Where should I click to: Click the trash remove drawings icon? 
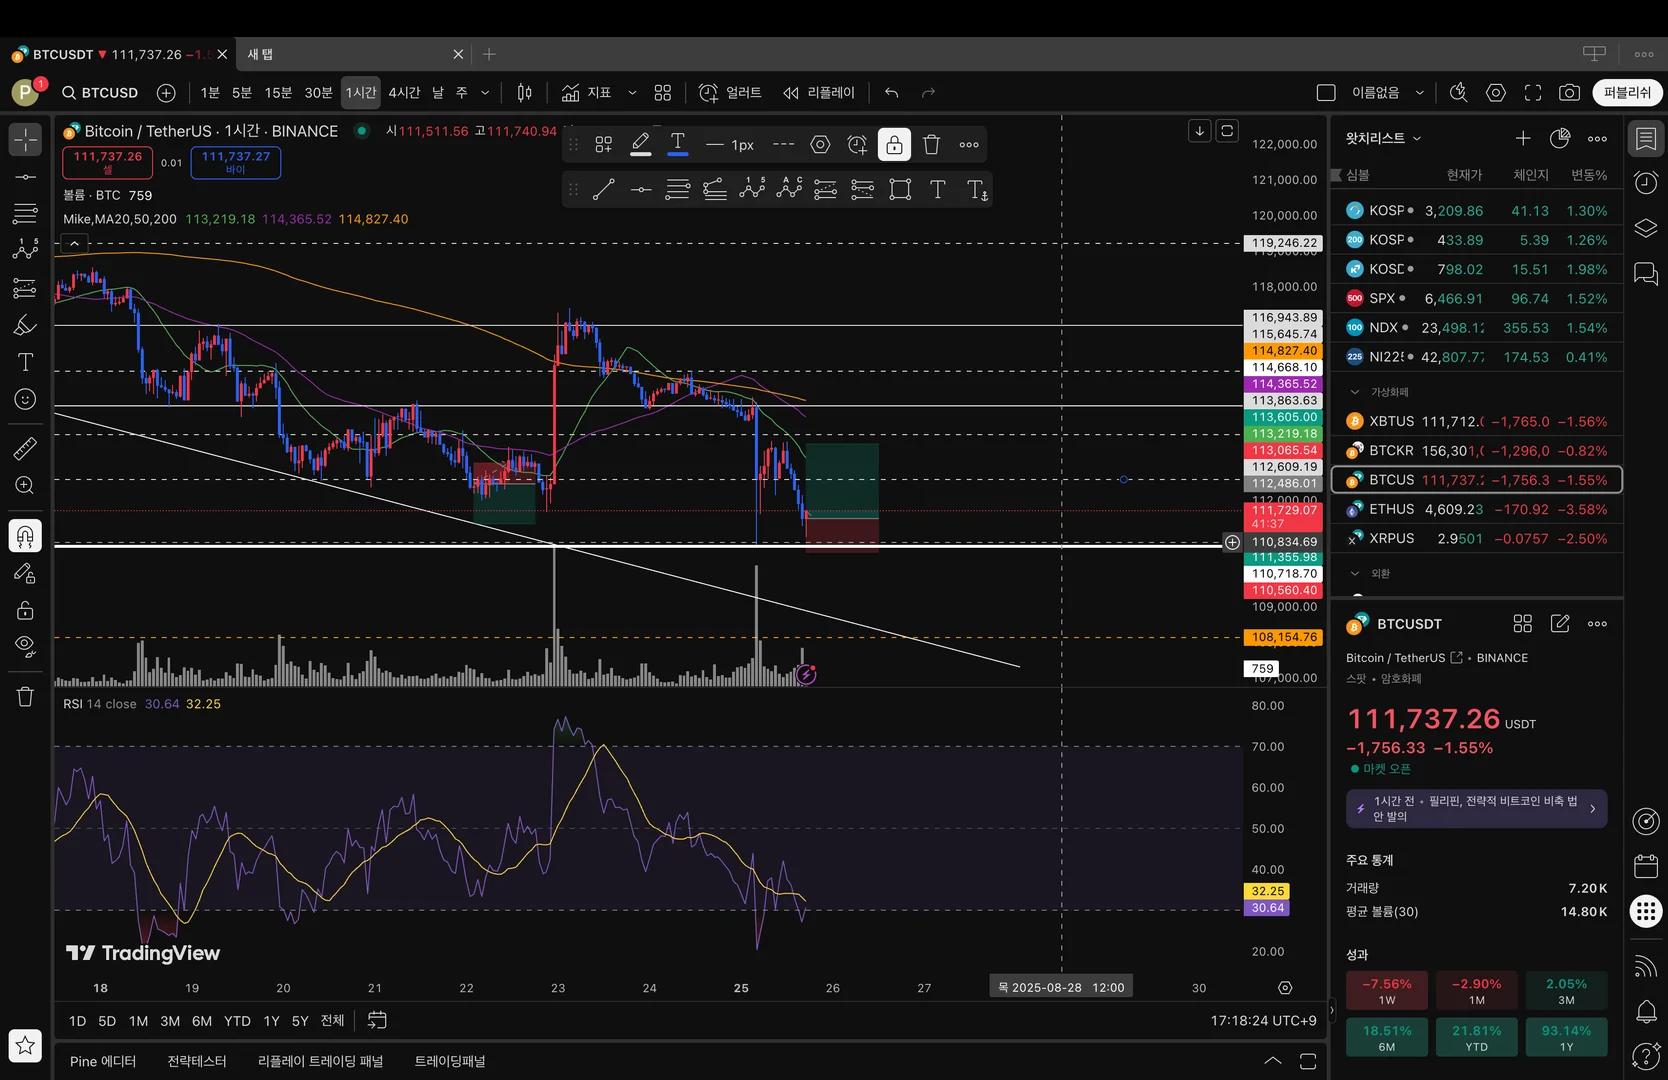click(25, 697)
